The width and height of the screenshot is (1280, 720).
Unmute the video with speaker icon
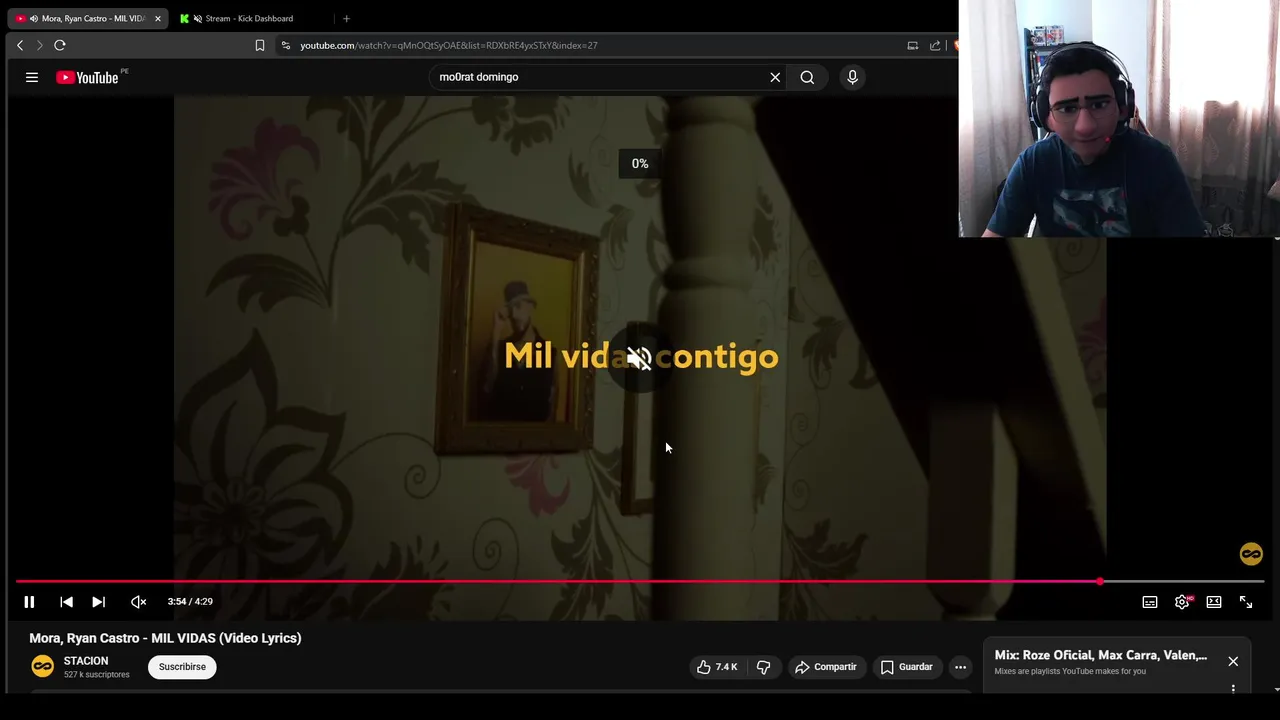[138, 602]
